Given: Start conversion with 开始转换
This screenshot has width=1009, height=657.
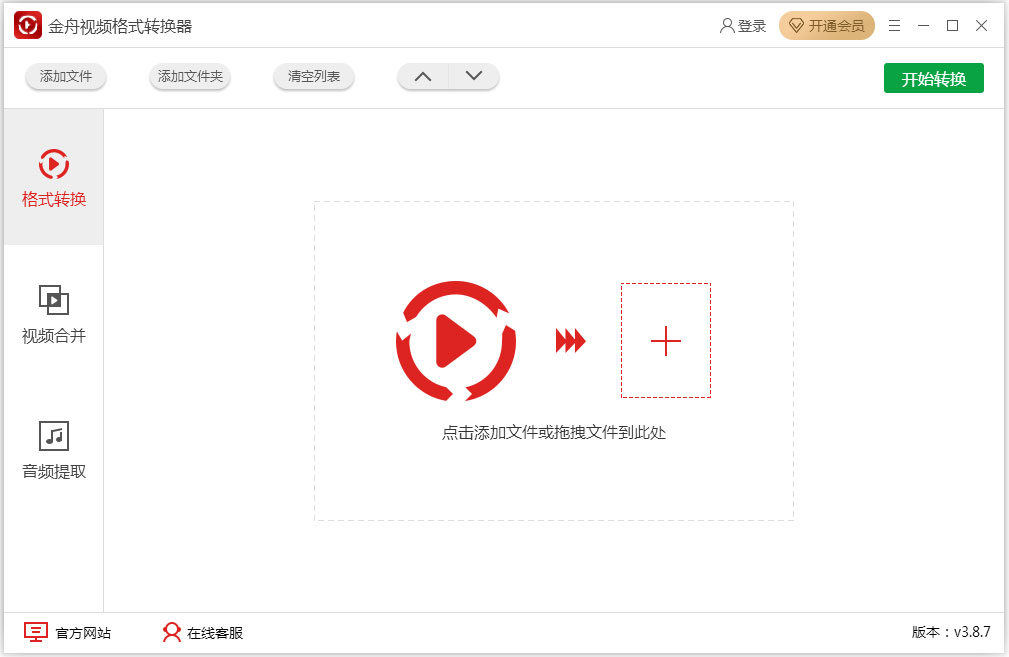Looking at the screenshot, I should (933, 77).
